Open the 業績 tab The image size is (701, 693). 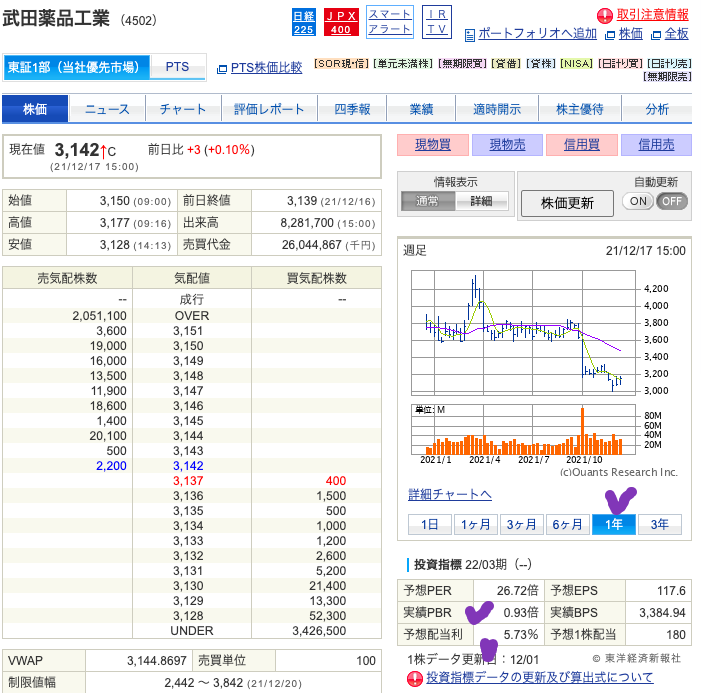pos(421,109)
